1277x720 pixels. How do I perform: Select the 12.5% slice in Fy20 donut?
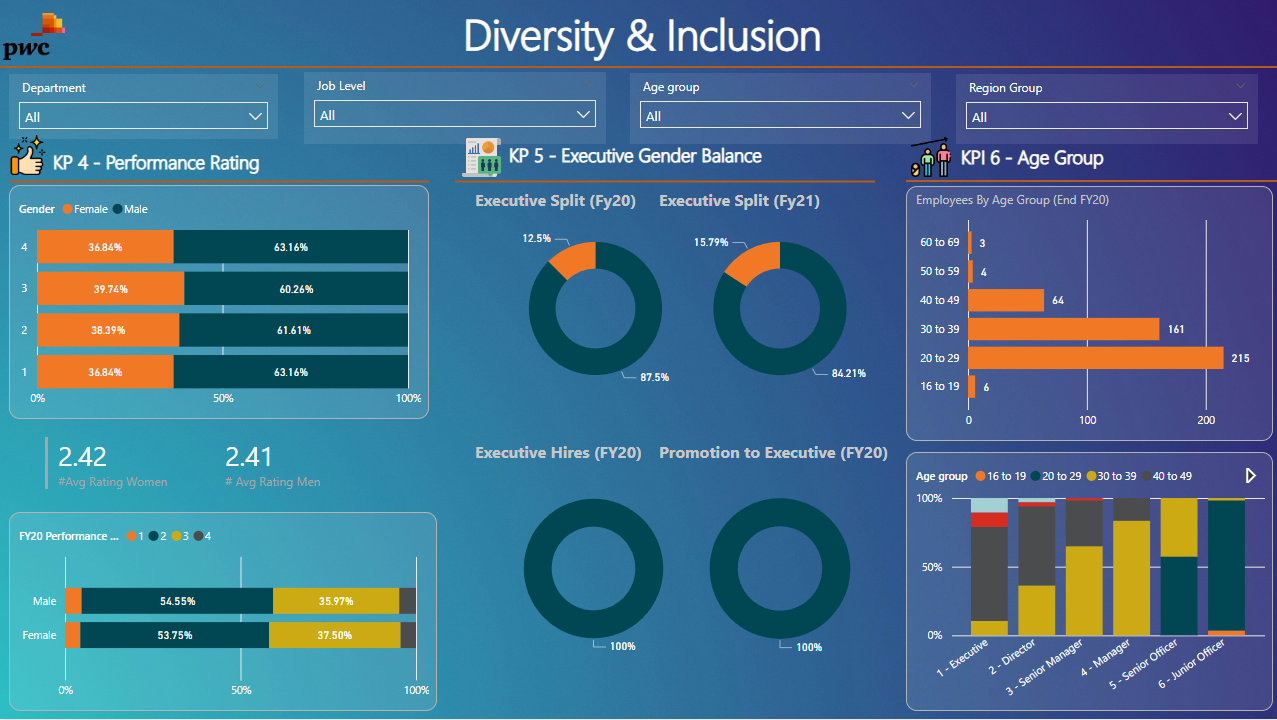point(574,259)
